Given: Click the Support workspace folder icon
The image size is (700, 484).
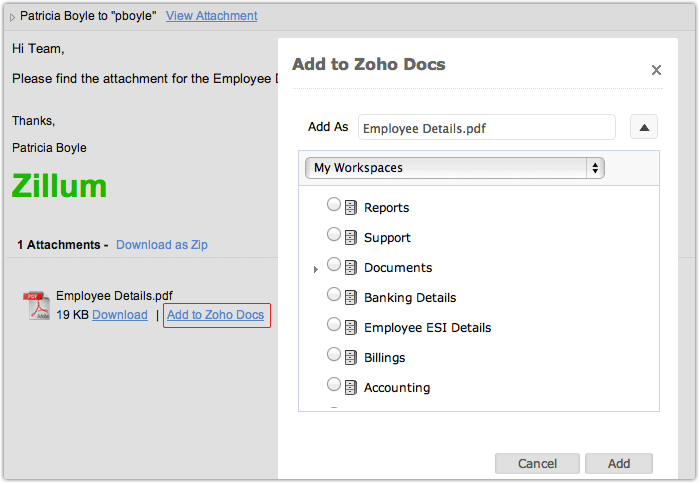Looking at the screenshot, I should (351, 238).
